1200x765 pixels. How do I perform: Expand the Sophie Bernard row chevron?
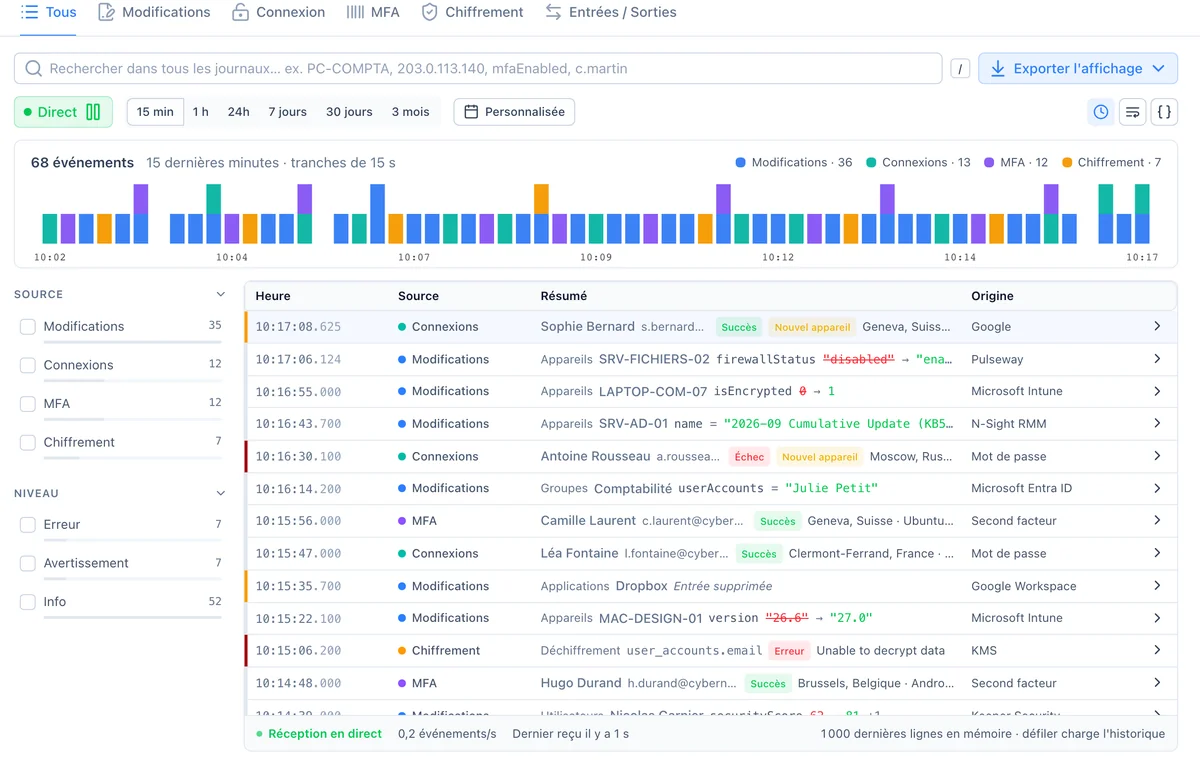click(1157, 327)
